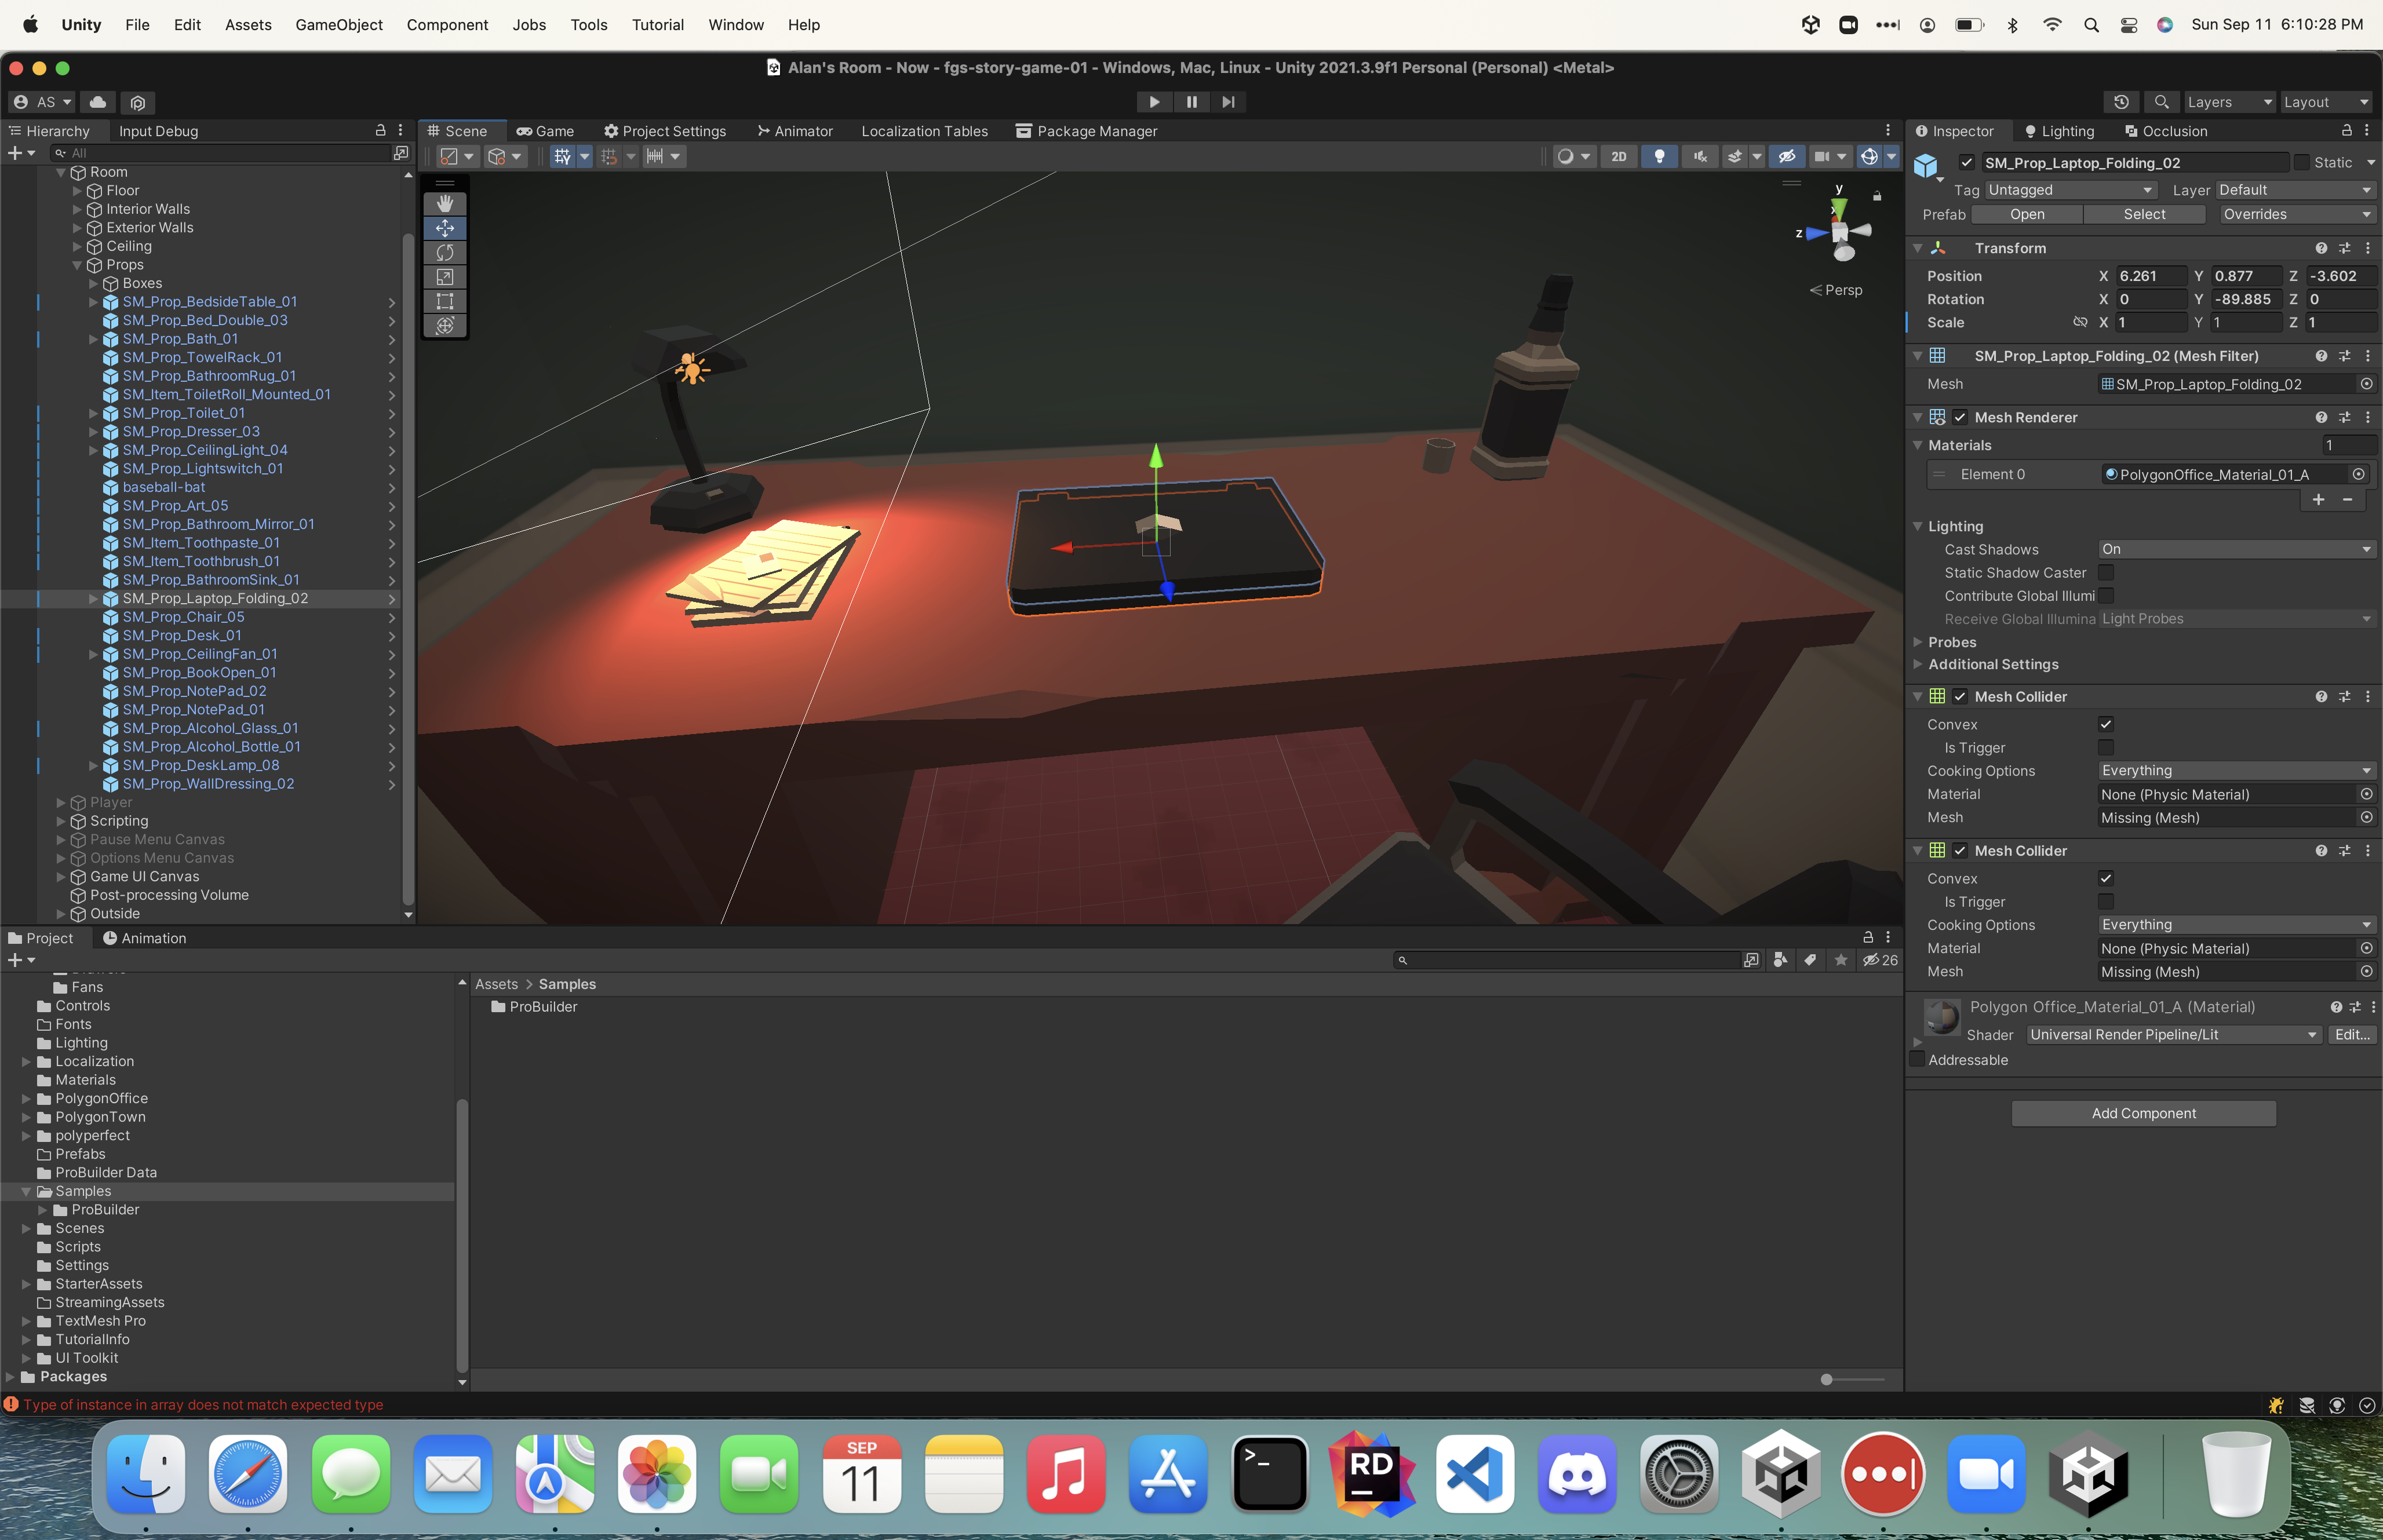Image resolution: width=2383 pixels, height=1540 pixels.
Task: Select the Move tool in Scene toolbar
Action: [x=445, y=228]
